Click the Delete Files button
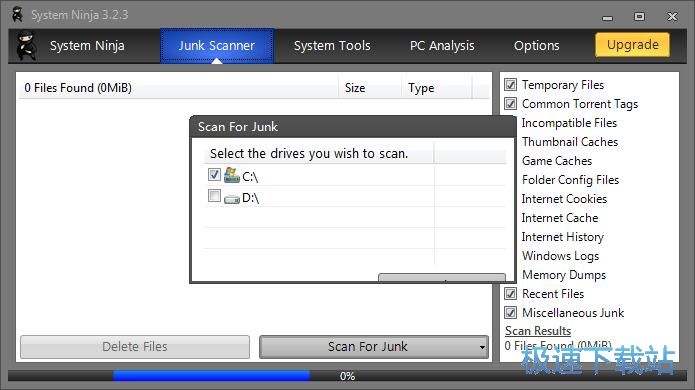The image size is (695, 390). coord(135,347)
